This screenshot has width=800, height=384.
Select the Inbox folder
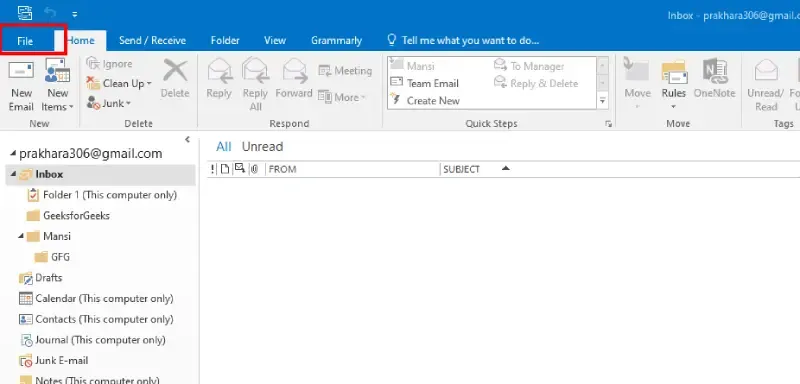pyautogui.click(x=101, y=174)
